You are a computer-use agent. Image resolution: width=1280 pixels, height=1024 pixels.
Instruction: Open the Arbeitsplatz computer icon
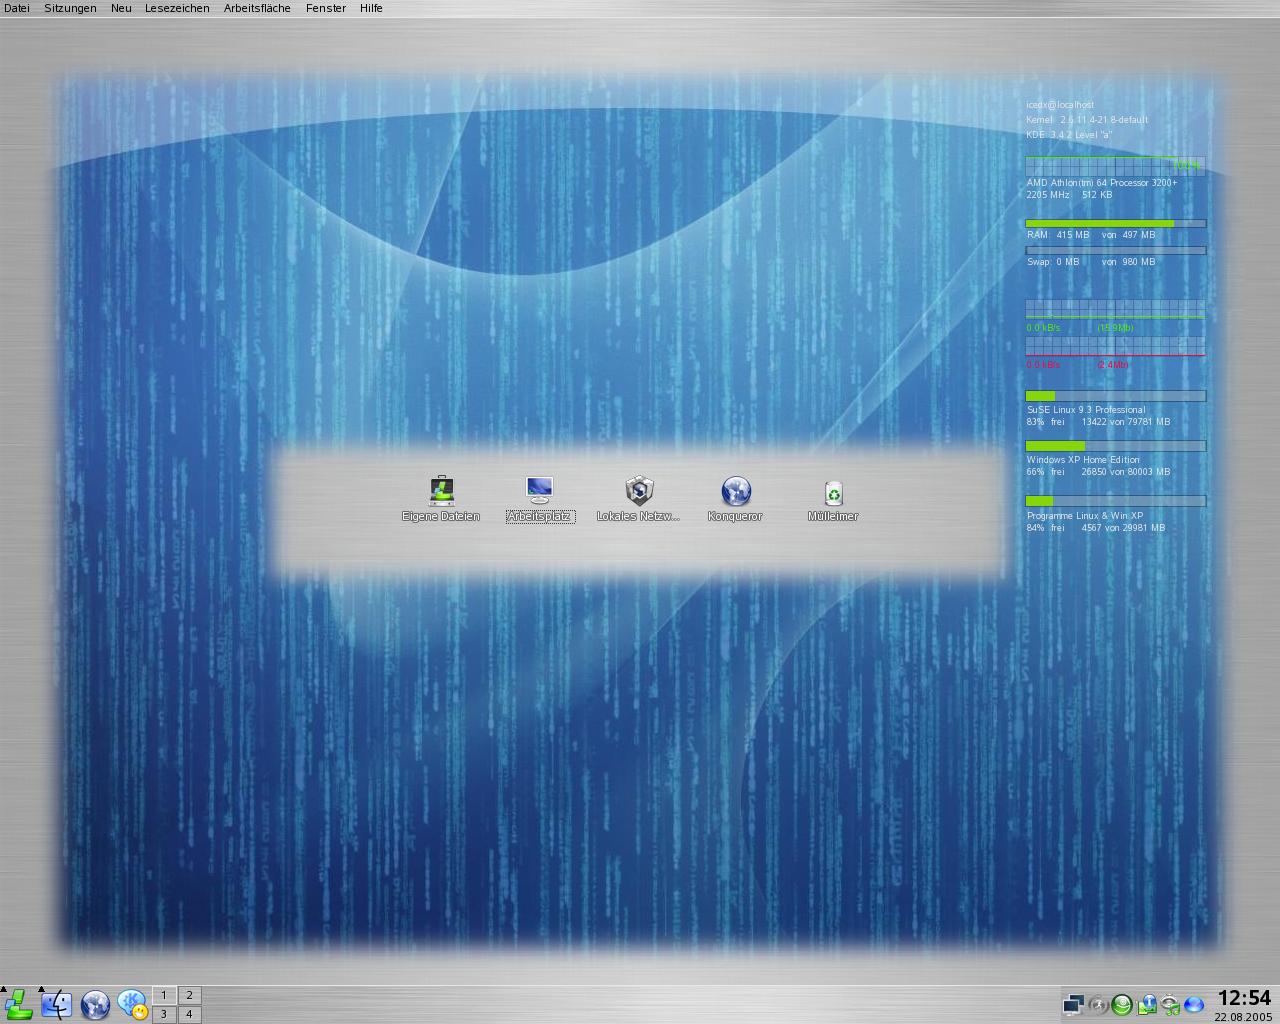(540, 498)
